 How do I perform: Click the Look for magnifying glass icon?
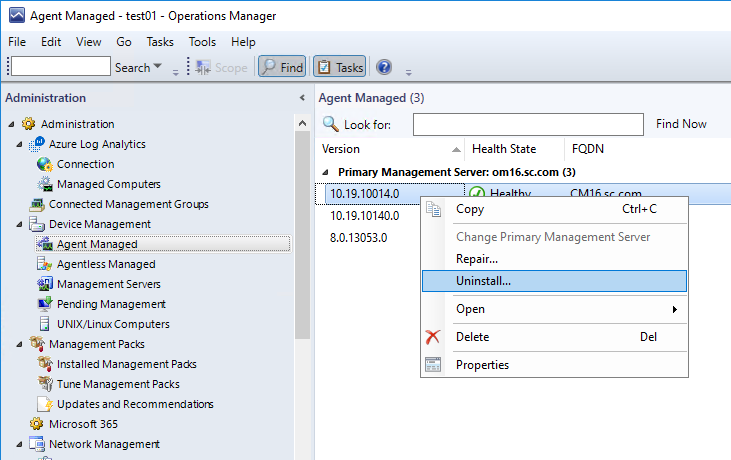point(331,124)
